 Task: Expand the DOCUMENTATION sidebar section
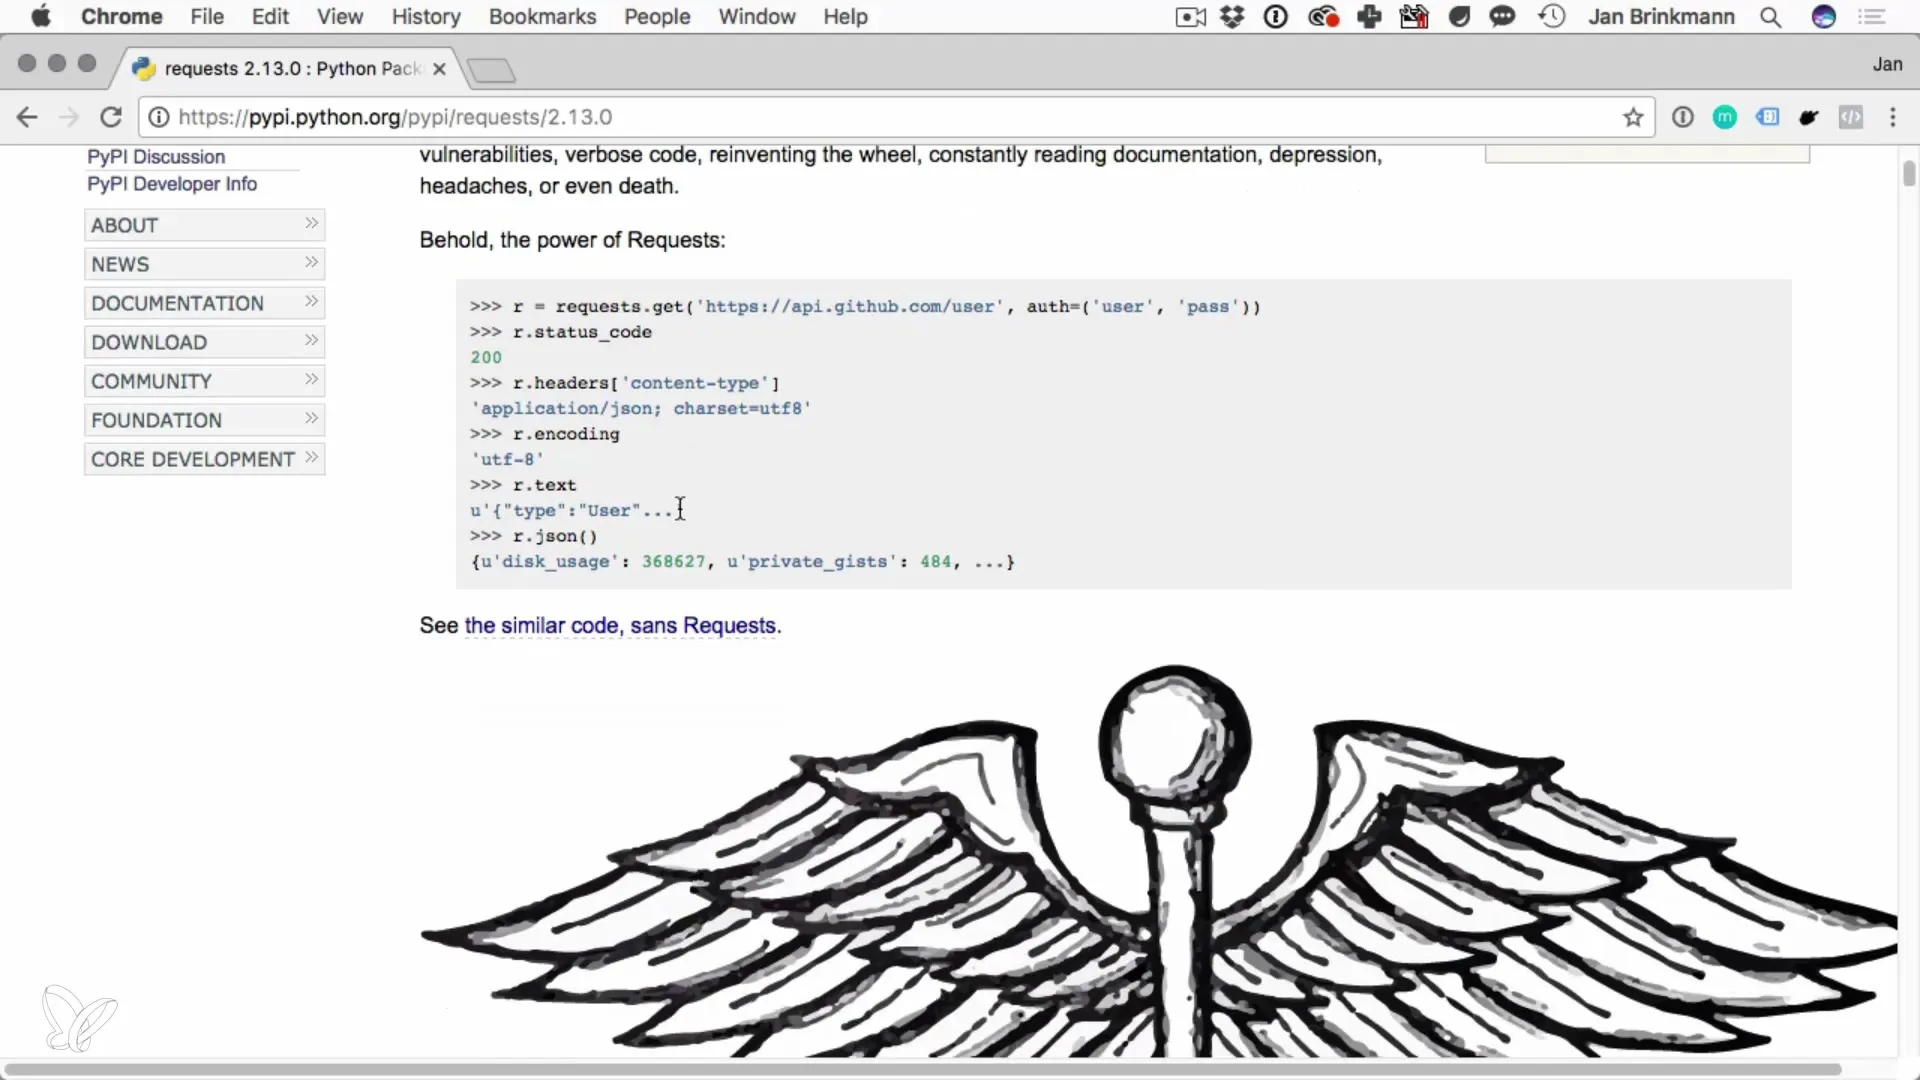point(205,303)
